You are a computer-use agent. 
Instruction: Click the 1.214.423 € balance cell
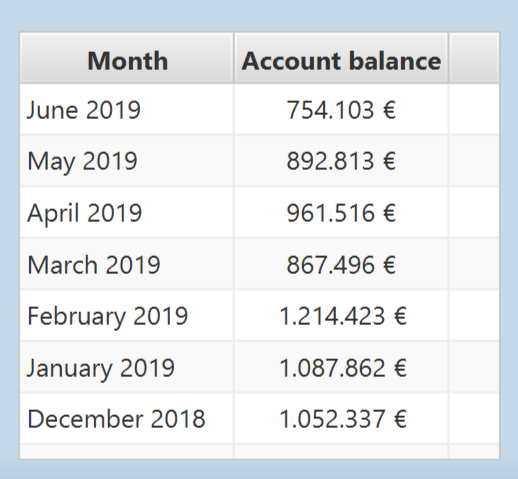tap(341, 315)
